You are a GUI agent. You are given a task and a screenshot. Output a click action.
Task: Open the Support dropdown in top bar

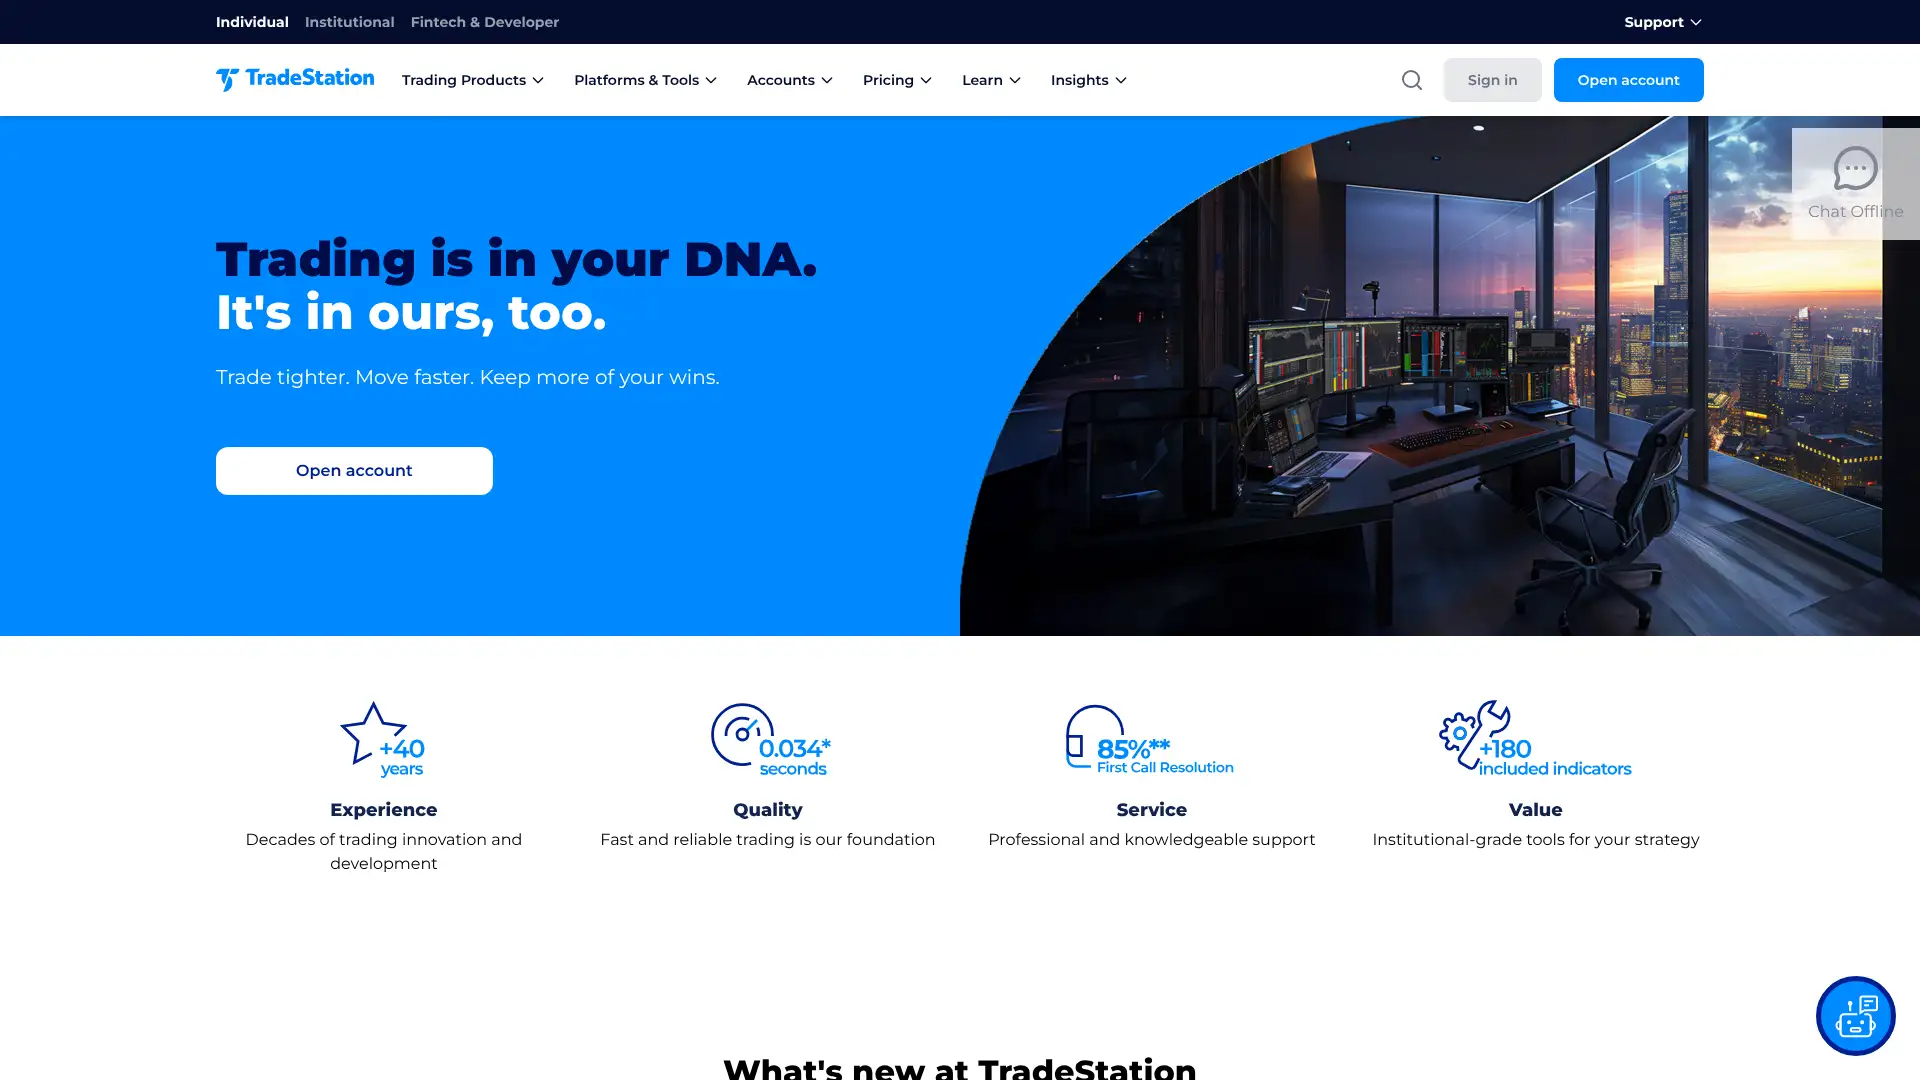(1662, 22)
